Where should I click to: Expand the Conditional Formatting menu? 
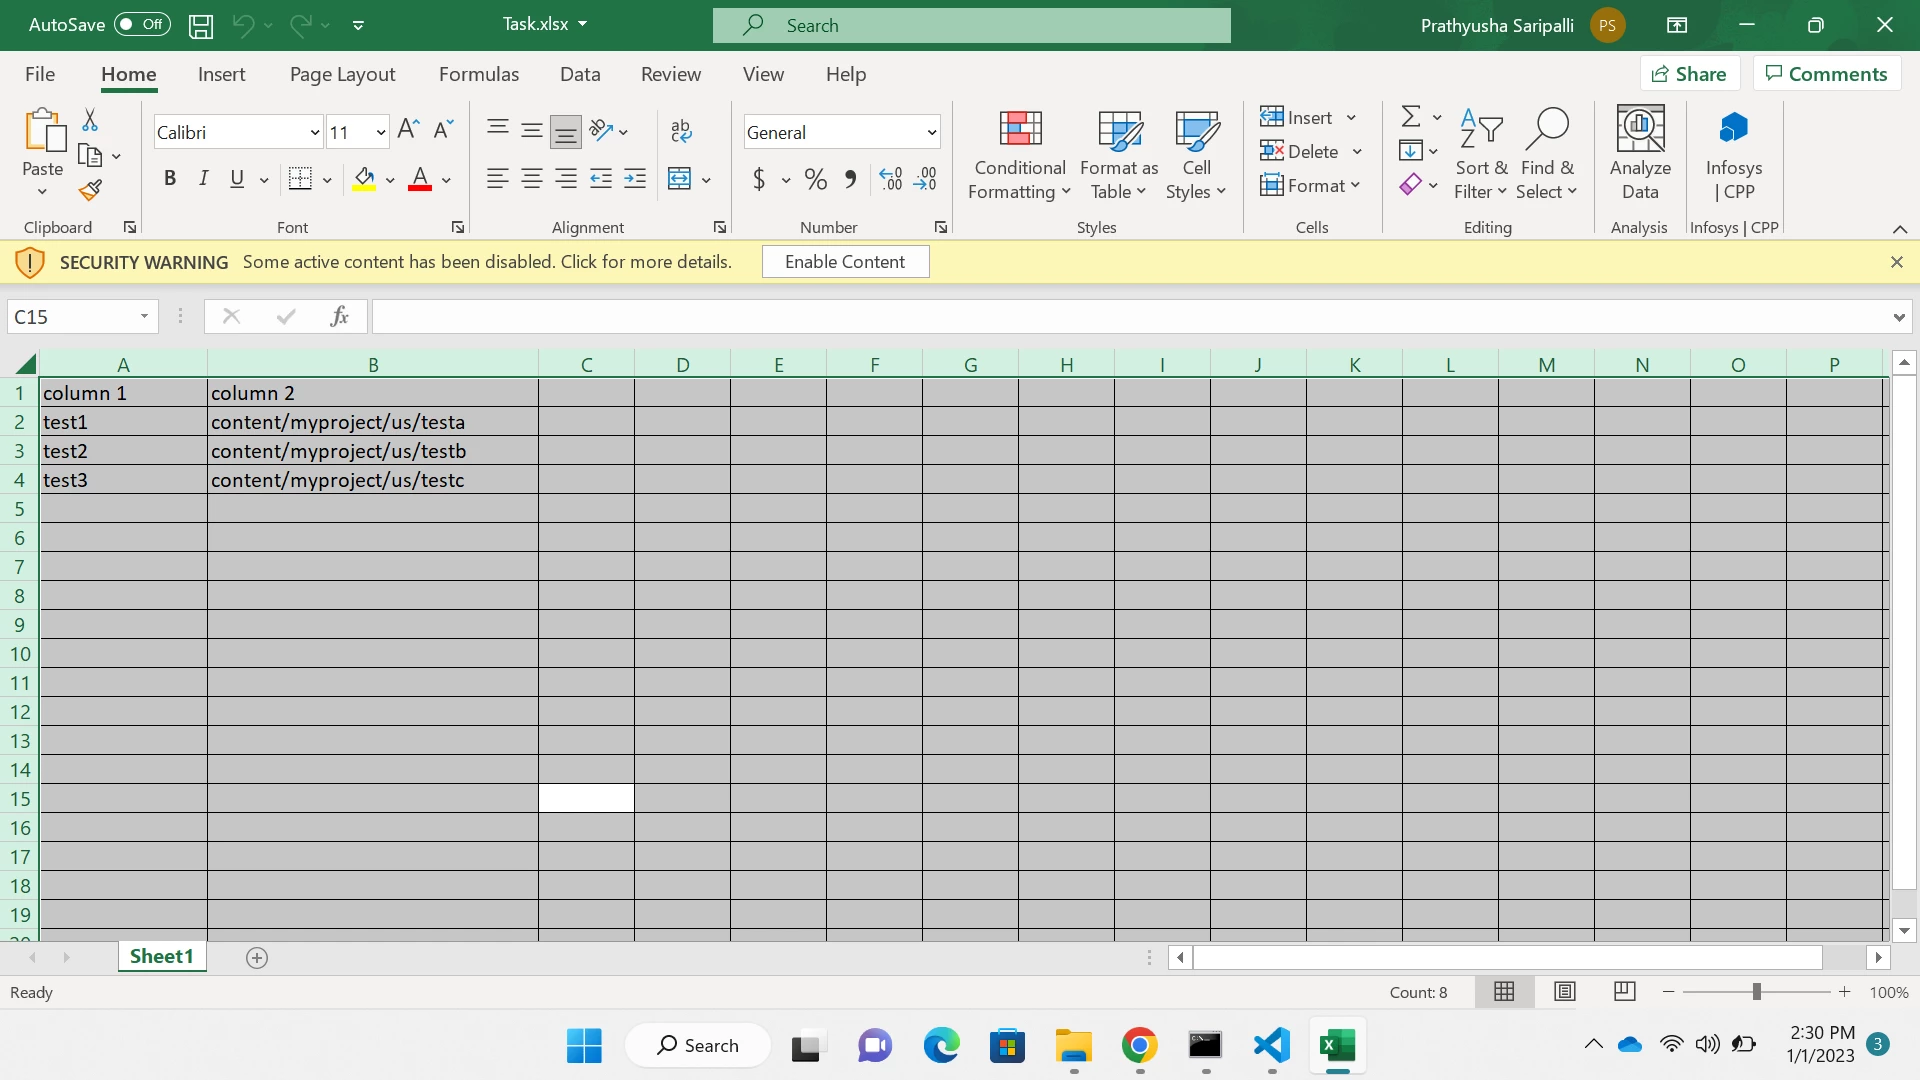(x=1019, y=153)
